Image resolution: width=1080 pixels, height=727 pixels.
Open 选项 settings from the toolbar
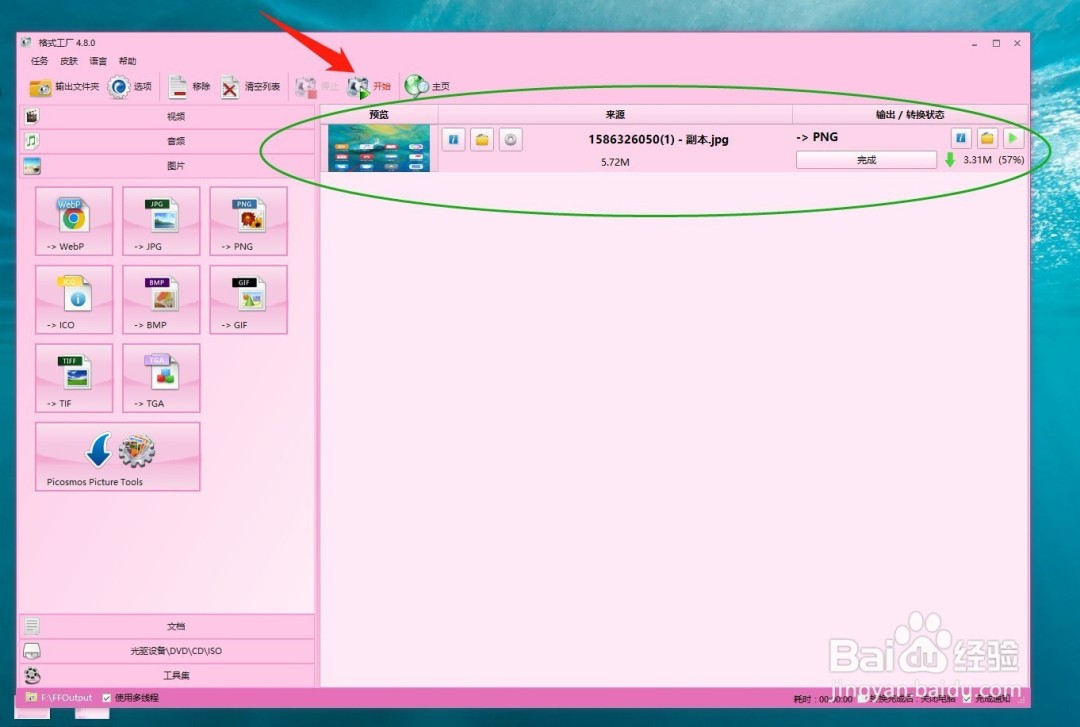tap(129, 87)
